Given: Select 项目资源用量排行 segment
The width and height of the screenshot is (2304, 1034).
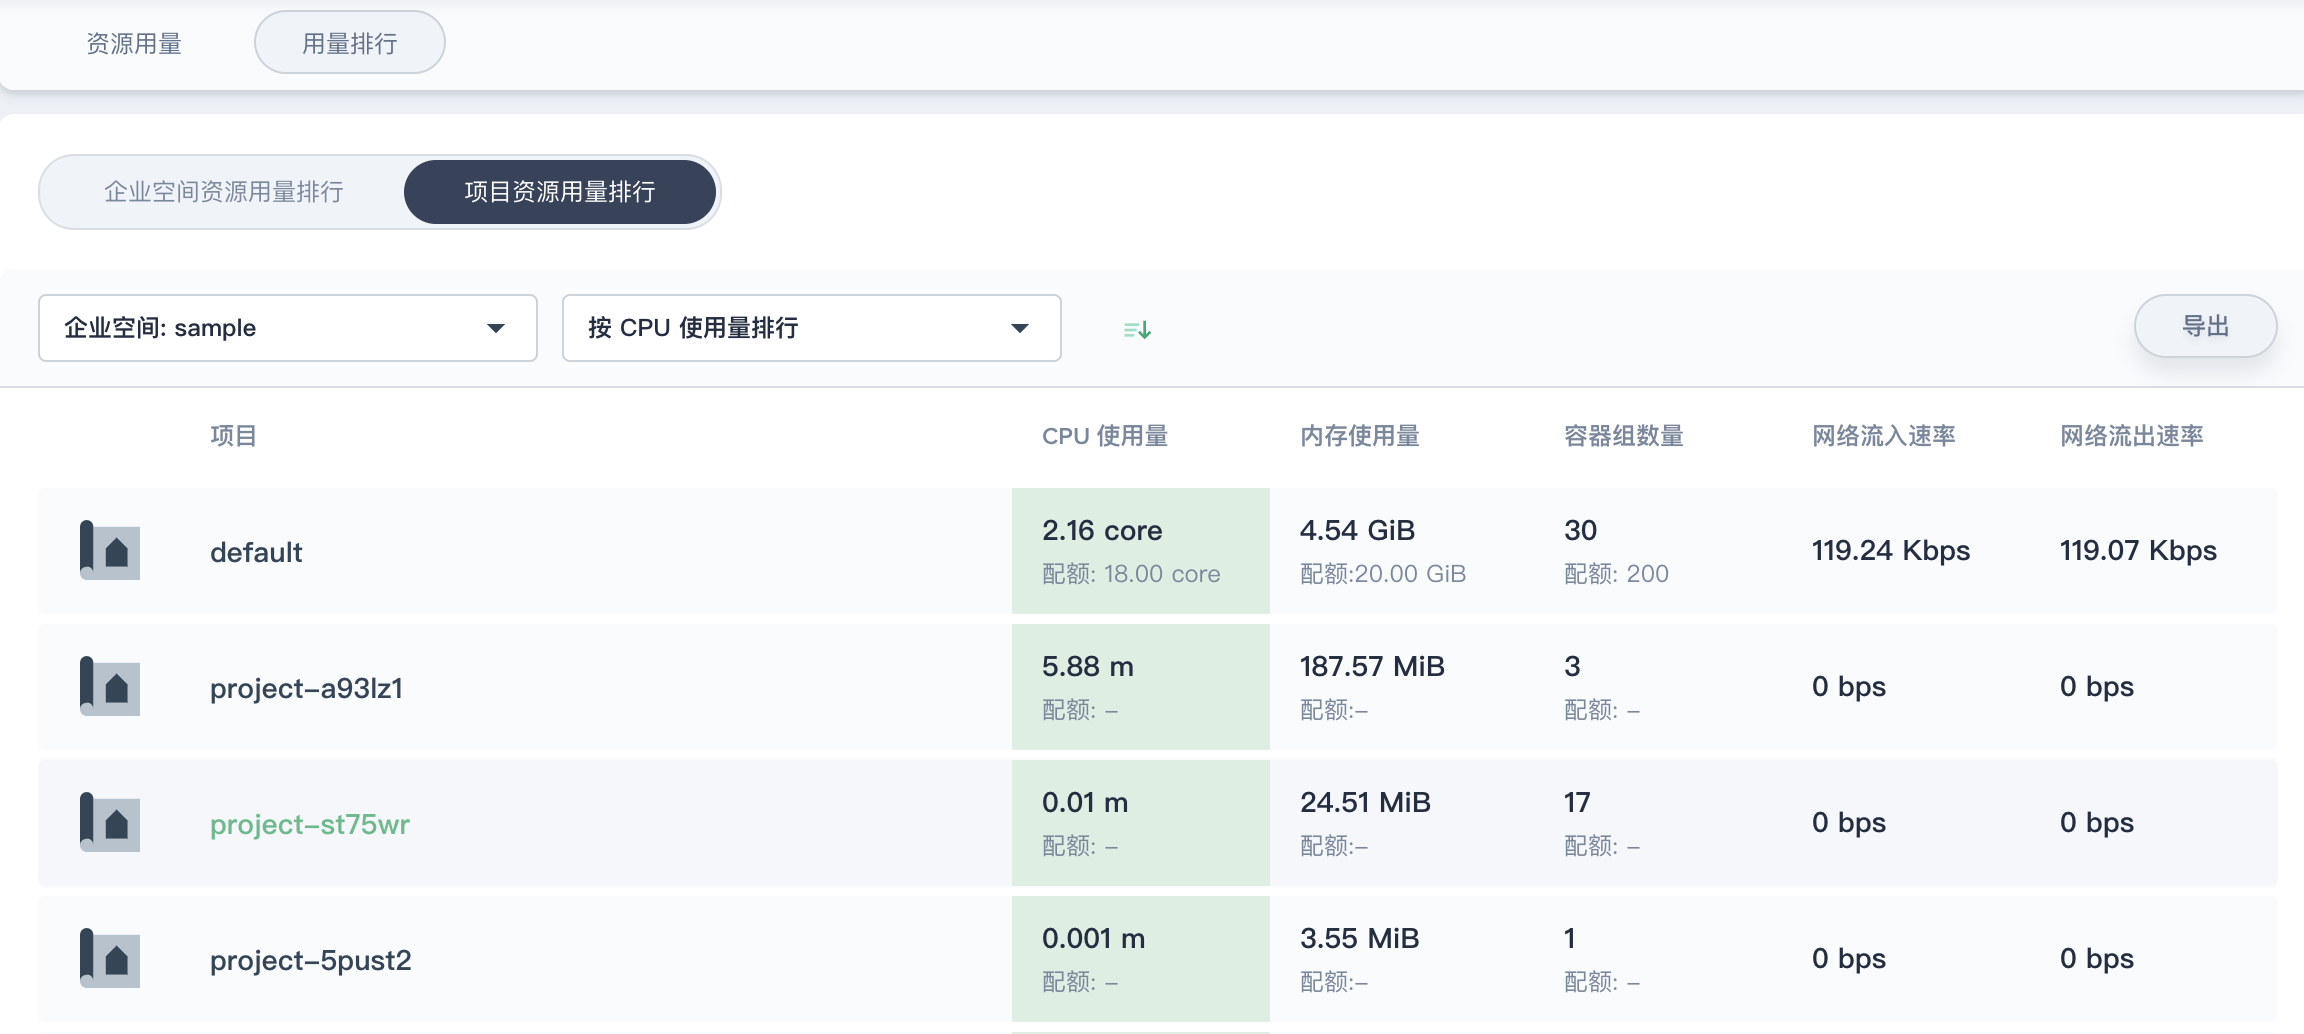Looking at the screenshot, I should (560, 192).
